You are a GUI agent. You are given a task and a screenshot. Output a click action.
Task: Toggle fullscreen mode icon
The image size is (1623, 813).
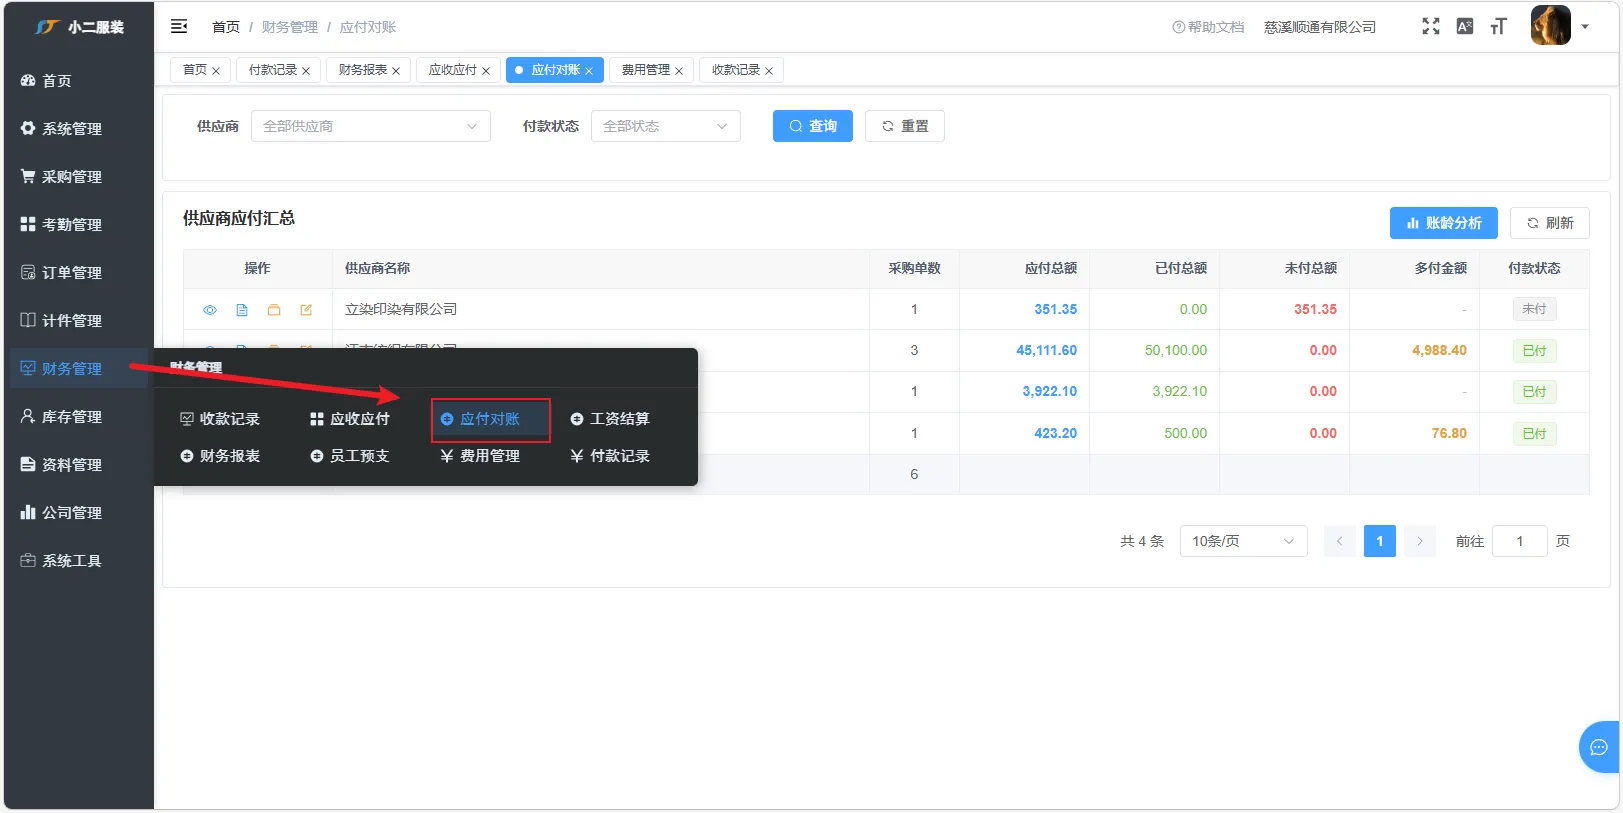[1431, 27]
